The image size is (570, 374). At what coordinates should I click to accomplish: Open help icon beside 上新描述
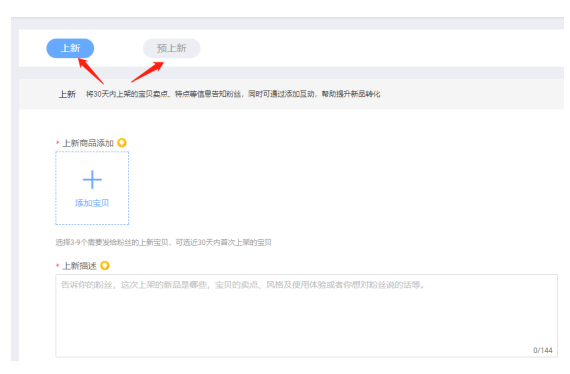tap(105, 265)
